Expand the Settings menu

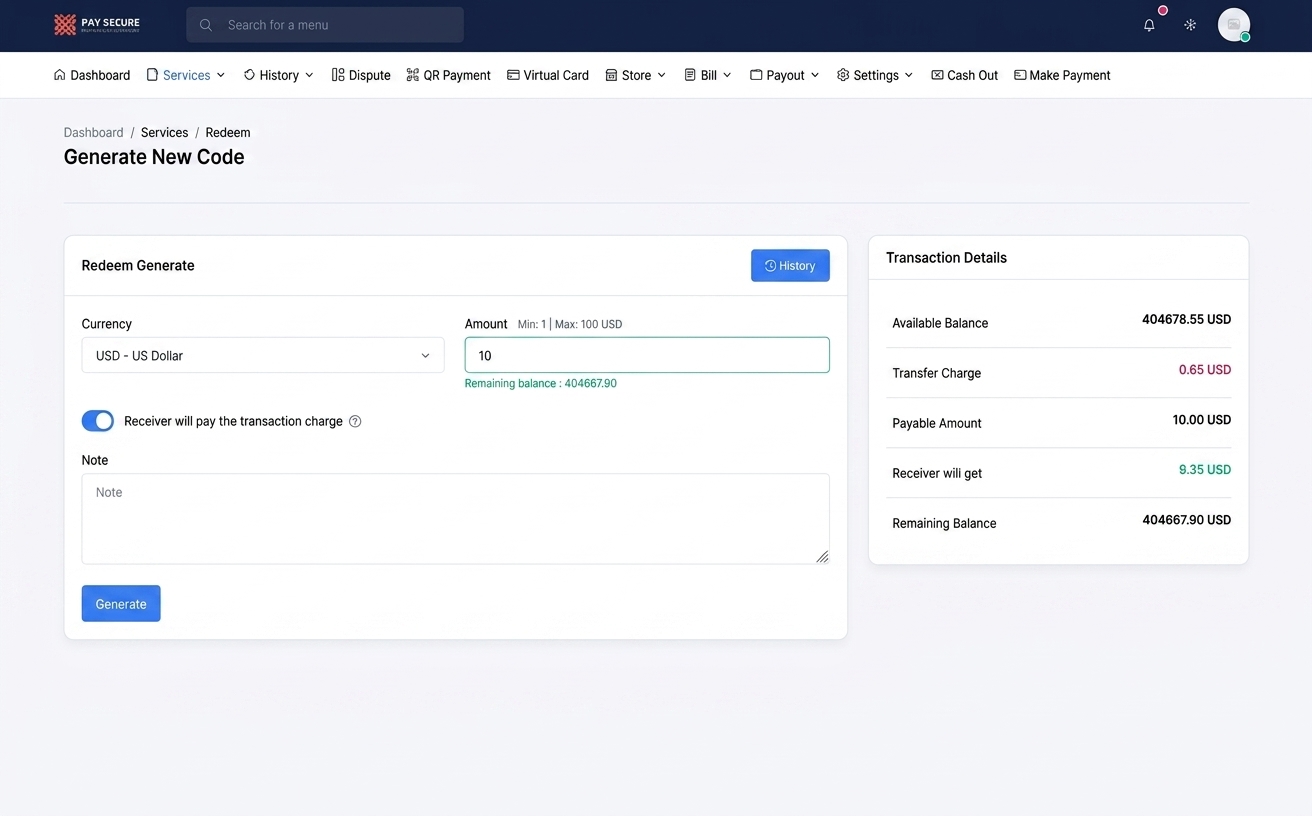875,75
